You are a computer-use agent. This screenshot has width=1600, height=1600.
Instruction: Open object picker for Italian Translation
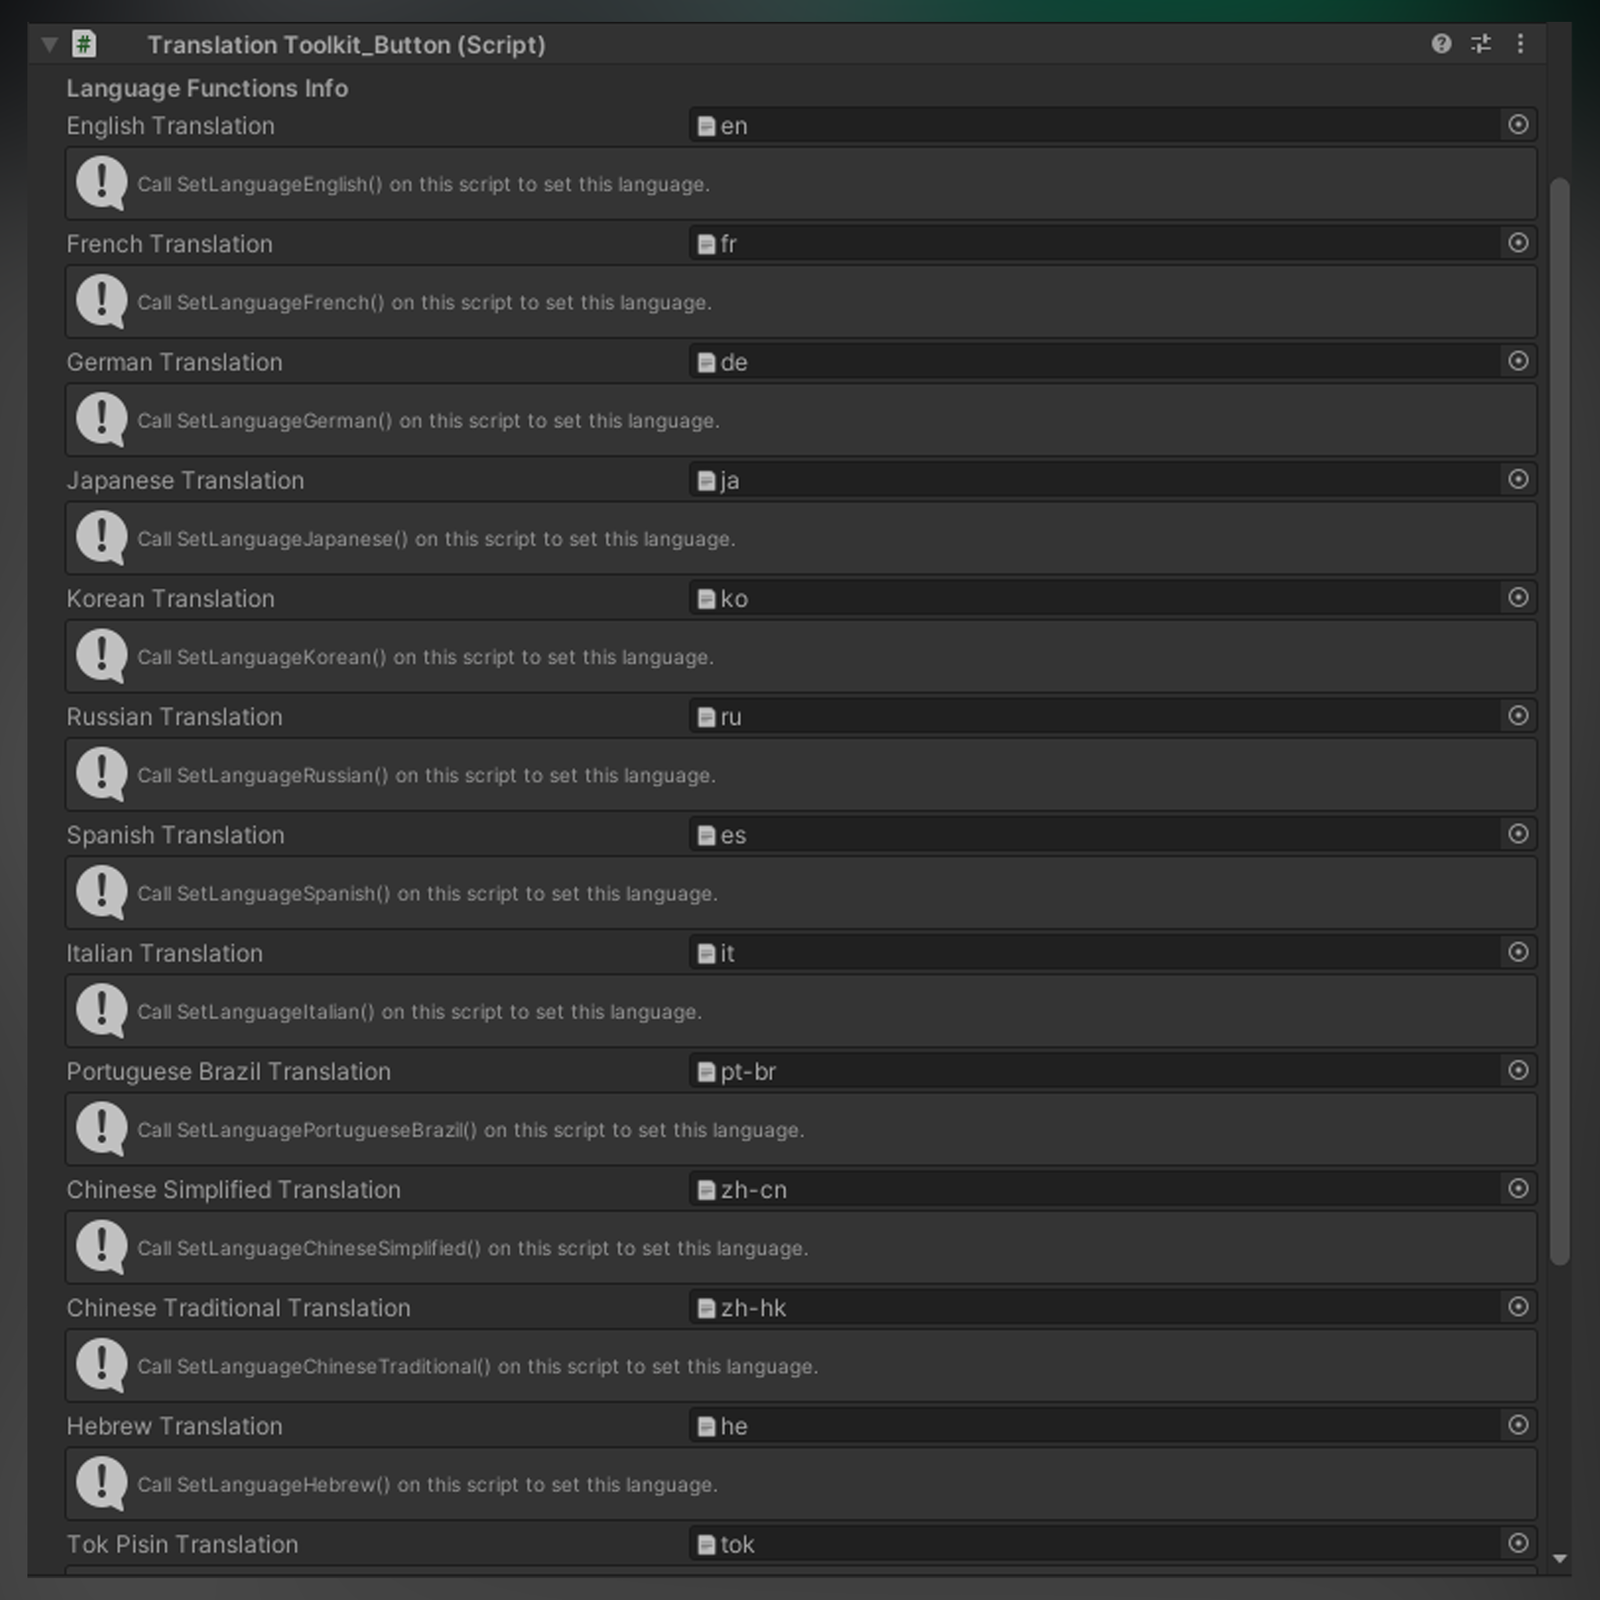pos(1517,953)
